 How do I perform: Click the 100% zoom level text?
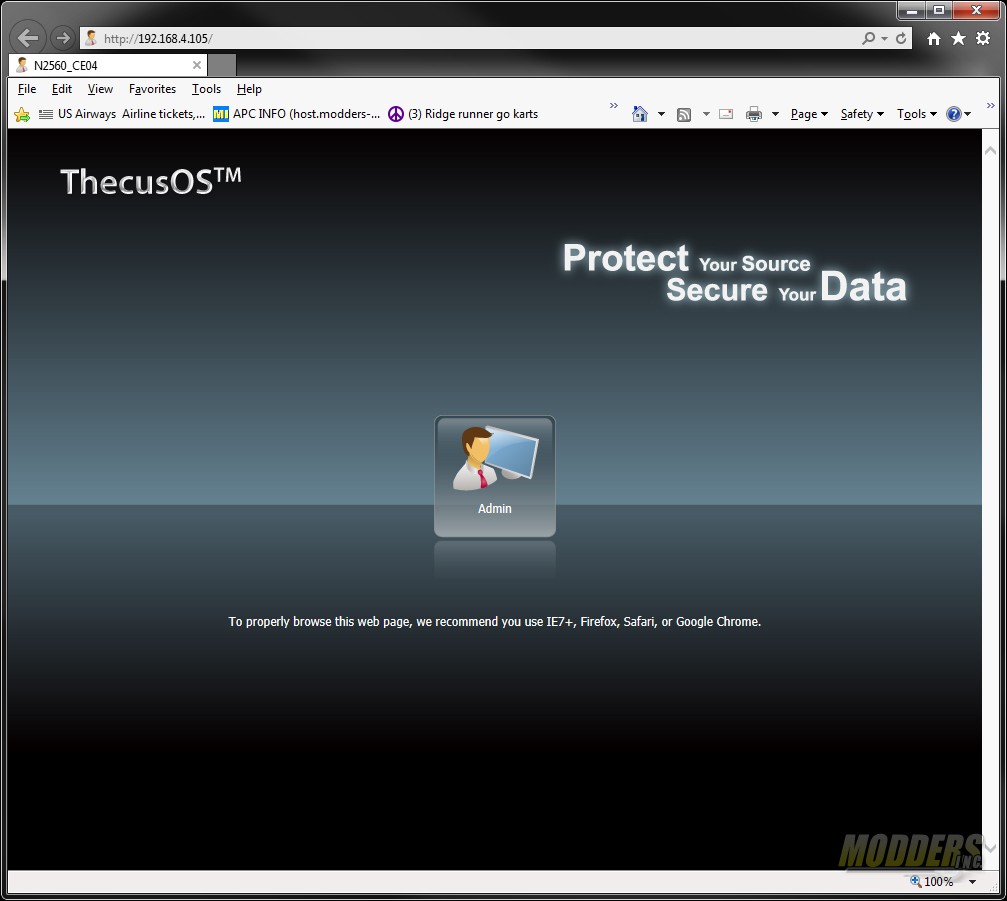coord(938,881)
